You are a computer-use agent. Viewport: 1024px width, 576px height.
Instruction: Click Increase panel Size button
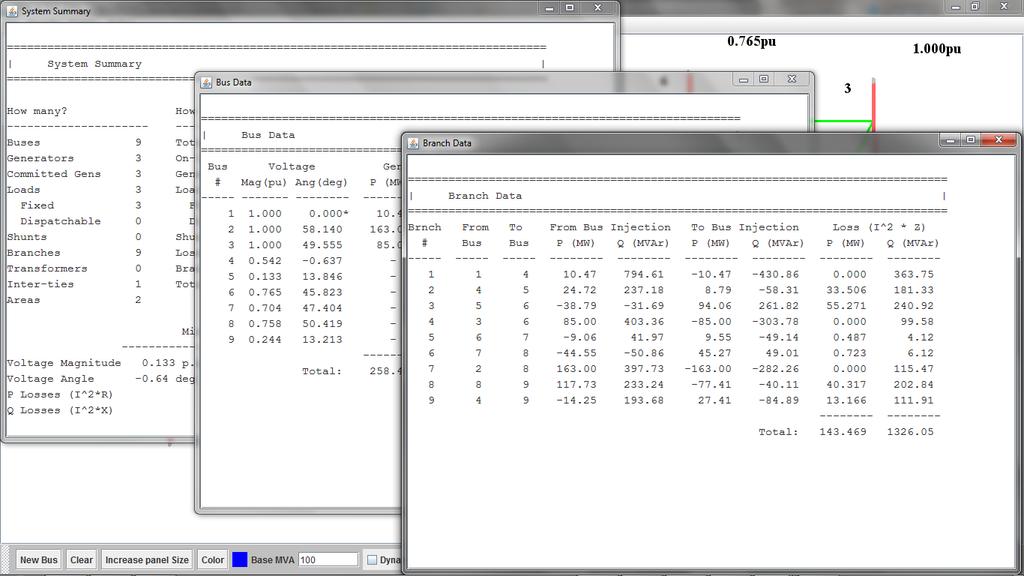[x=147, y=560]
